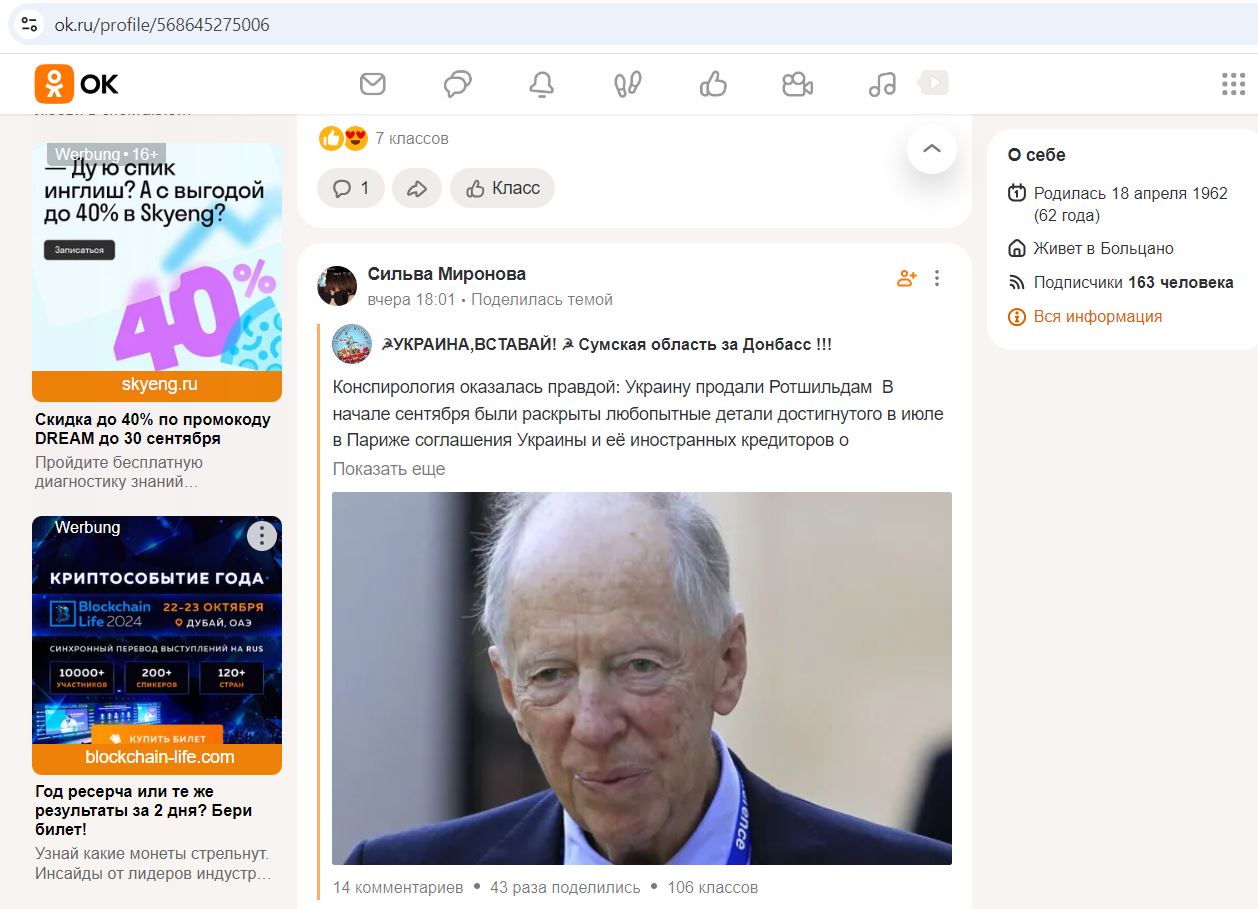Click the Живет в Больцано entry
Image resolution: width=1258 pixels, height=909 pixels.
coord(1091,249)
